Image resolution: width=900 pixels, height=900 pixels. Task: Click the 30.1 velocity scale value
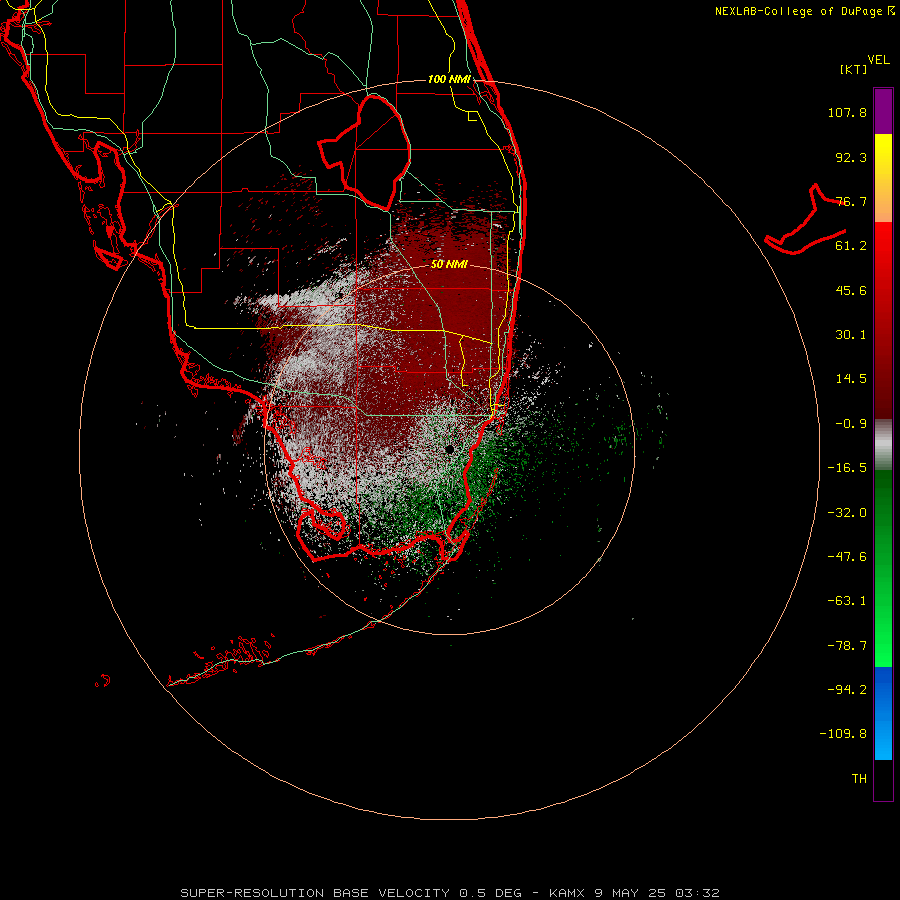(x=851, y=335)
